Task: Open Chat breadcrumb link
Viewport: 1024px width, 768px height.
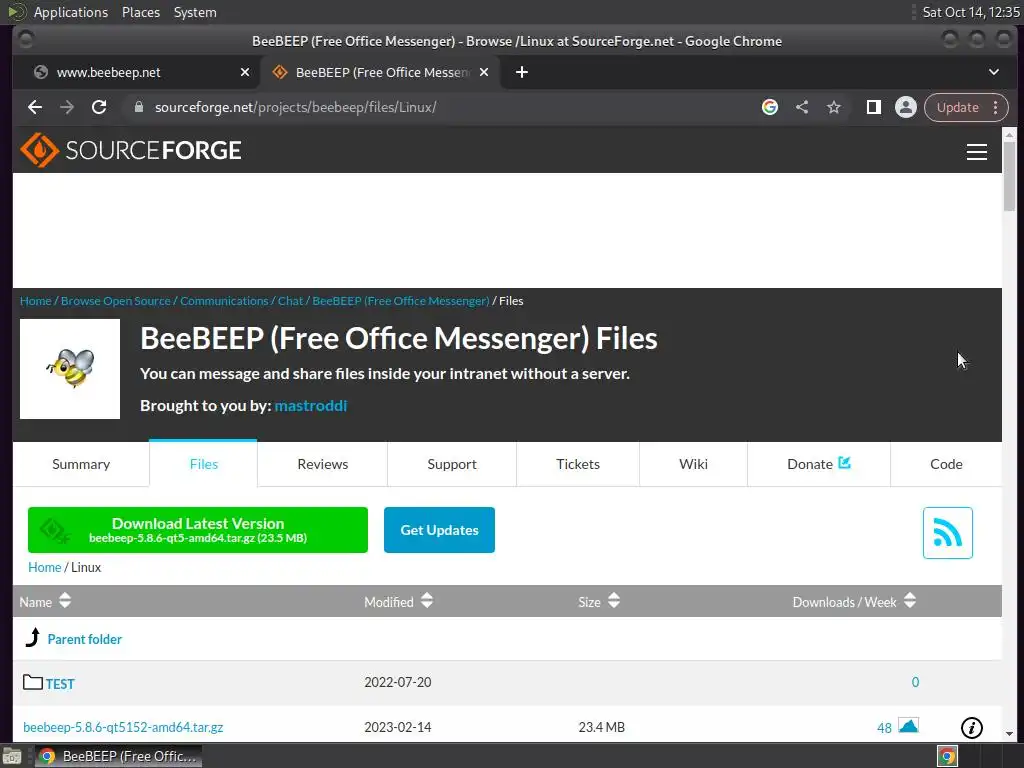Action: [291, 301]
